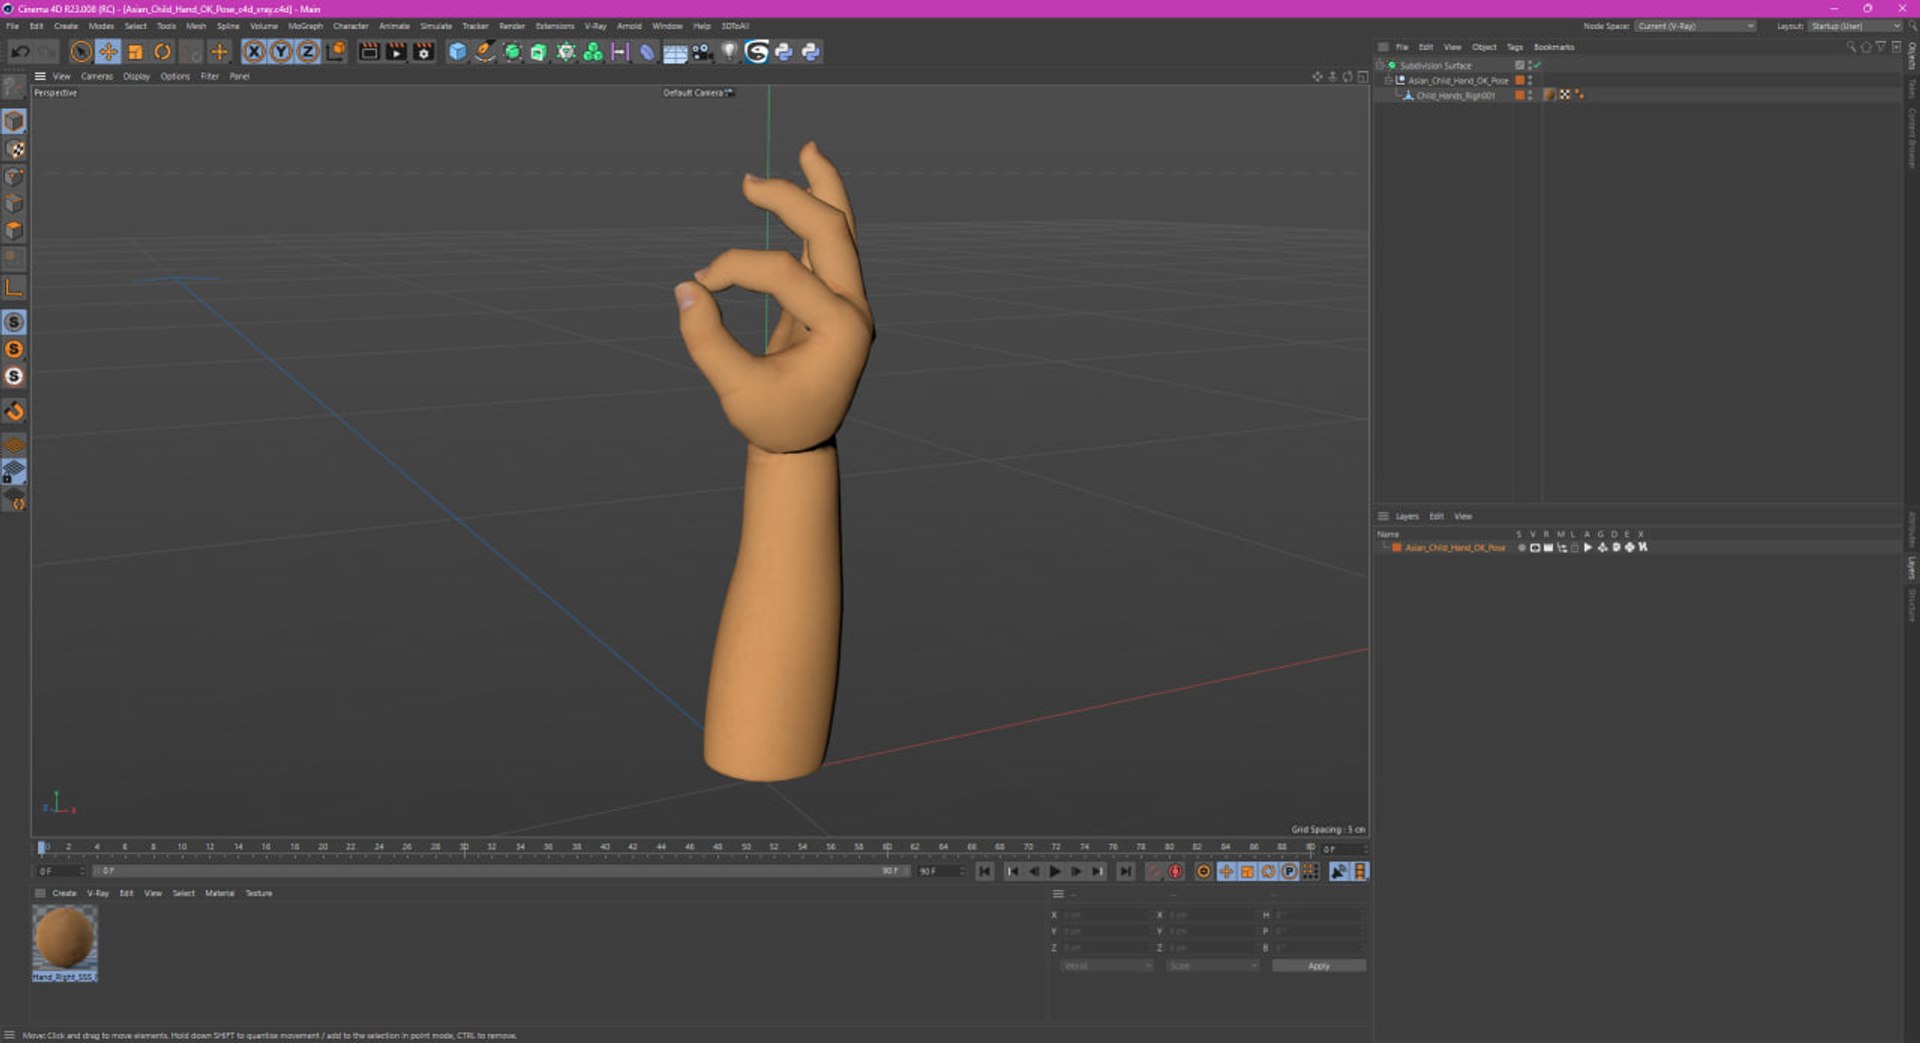Open the Render menu
Viewport: 1920px width, 1043px height.
[512, 26]
